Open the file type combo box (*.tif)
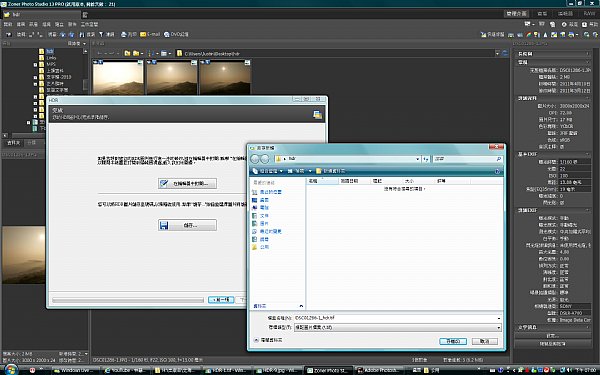 [x=398, y=328]
